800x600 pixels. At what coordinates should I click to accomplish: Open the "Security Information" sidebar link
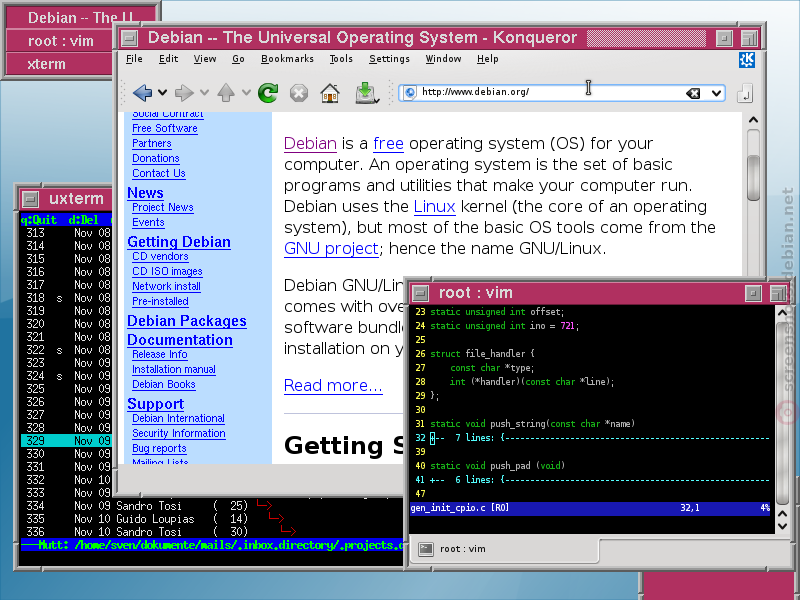(x=179, y=433)
